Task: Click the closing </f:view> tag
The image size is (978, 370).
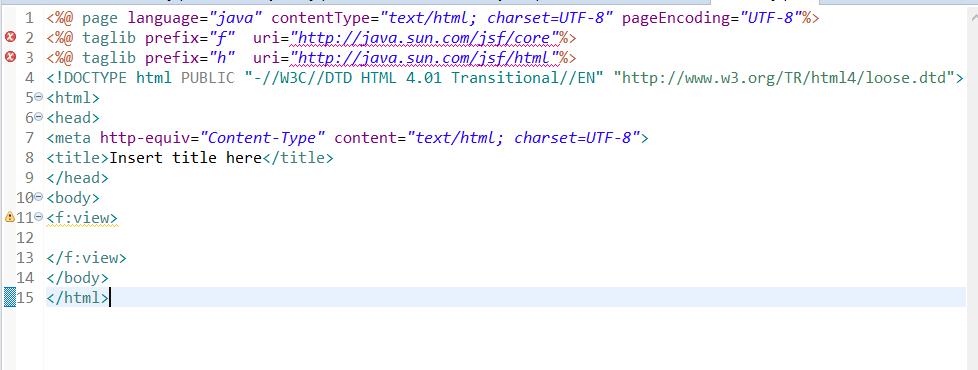Action: click(86, 258)
